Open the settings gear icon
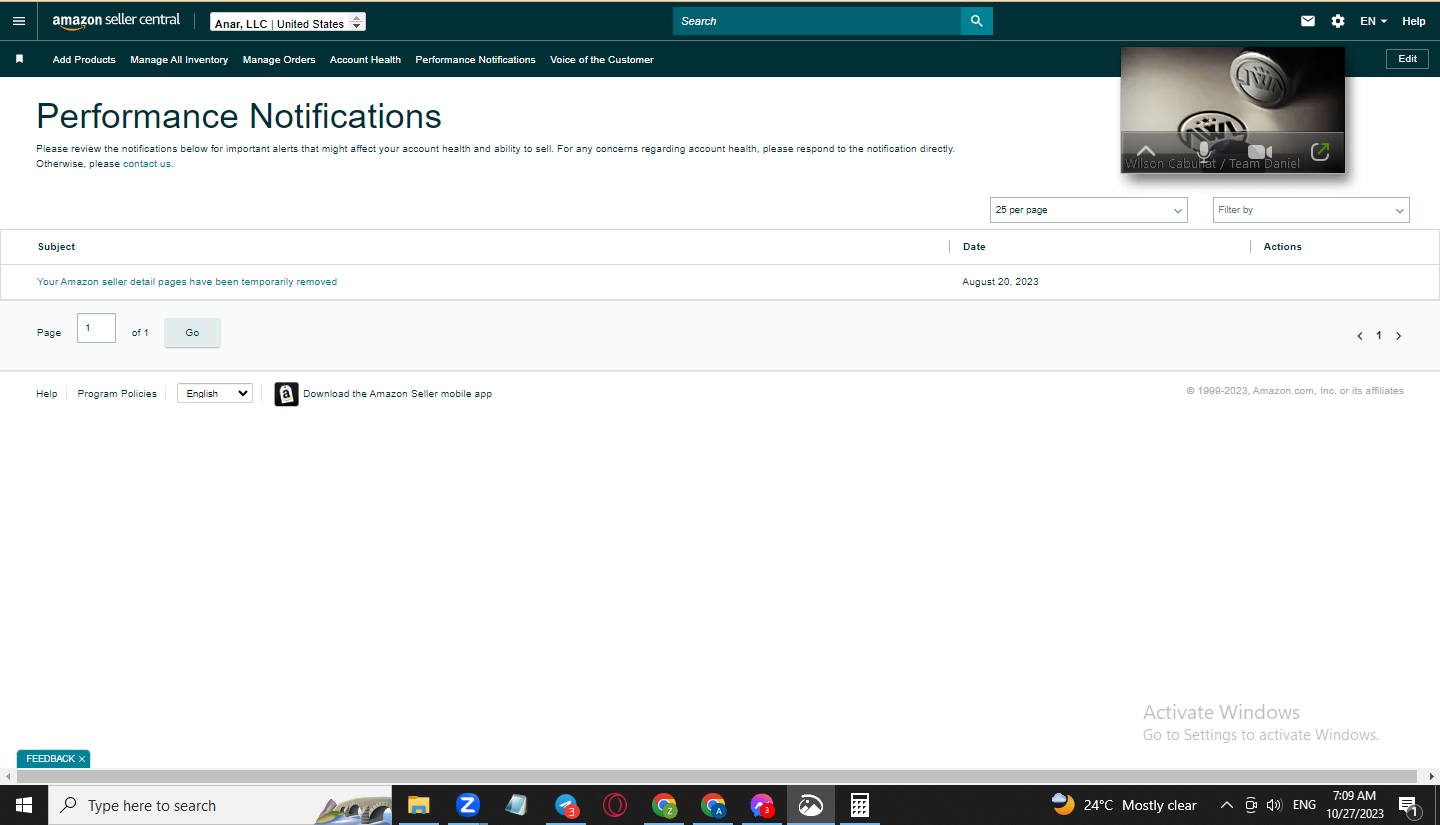The width and height of the screenshot is (1440, 825). 1338,21
